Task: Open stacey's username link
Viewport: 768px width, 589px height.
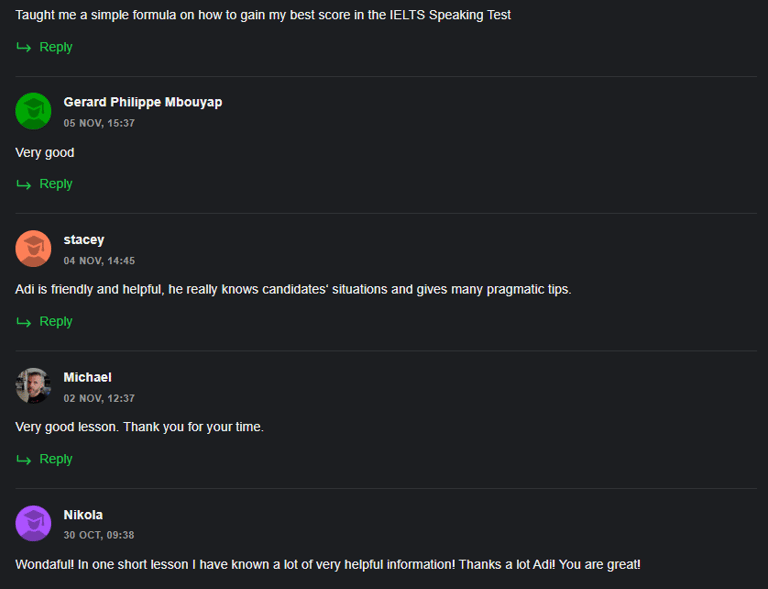Action: click(84, 240)
